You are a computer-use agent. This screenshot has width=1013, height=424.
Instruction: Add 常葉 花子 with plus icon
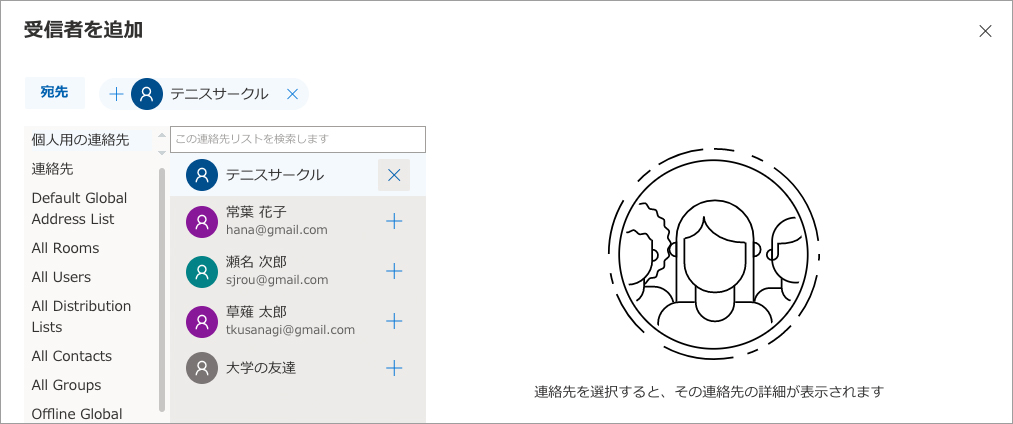click(x=394, y=221)
